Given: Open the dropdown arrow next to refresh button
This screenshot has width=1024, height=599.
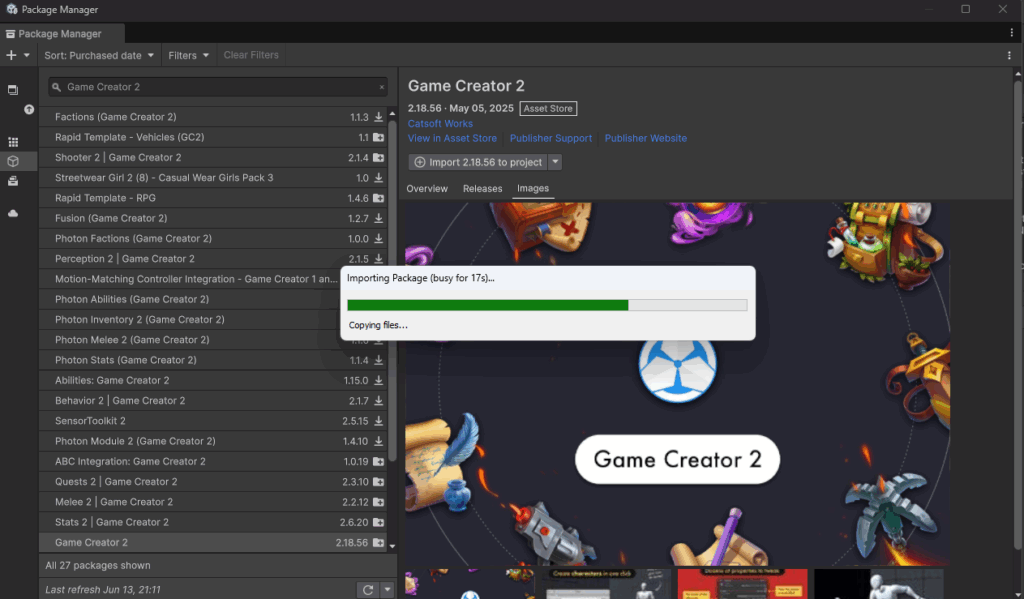Looking at the screenshot, I should click(x=387, y=590).
